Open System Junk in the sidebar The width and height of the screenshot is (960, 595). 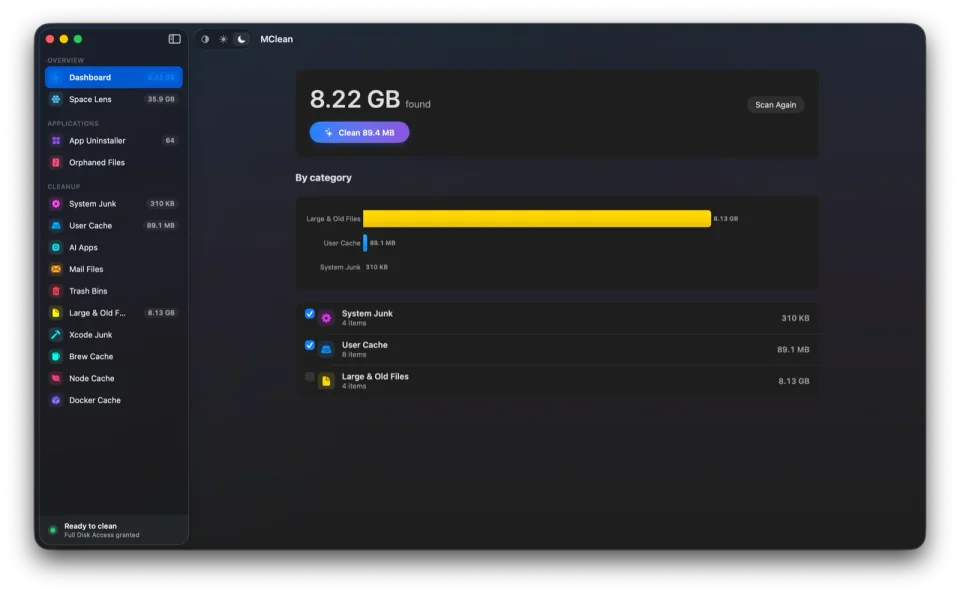114,203
